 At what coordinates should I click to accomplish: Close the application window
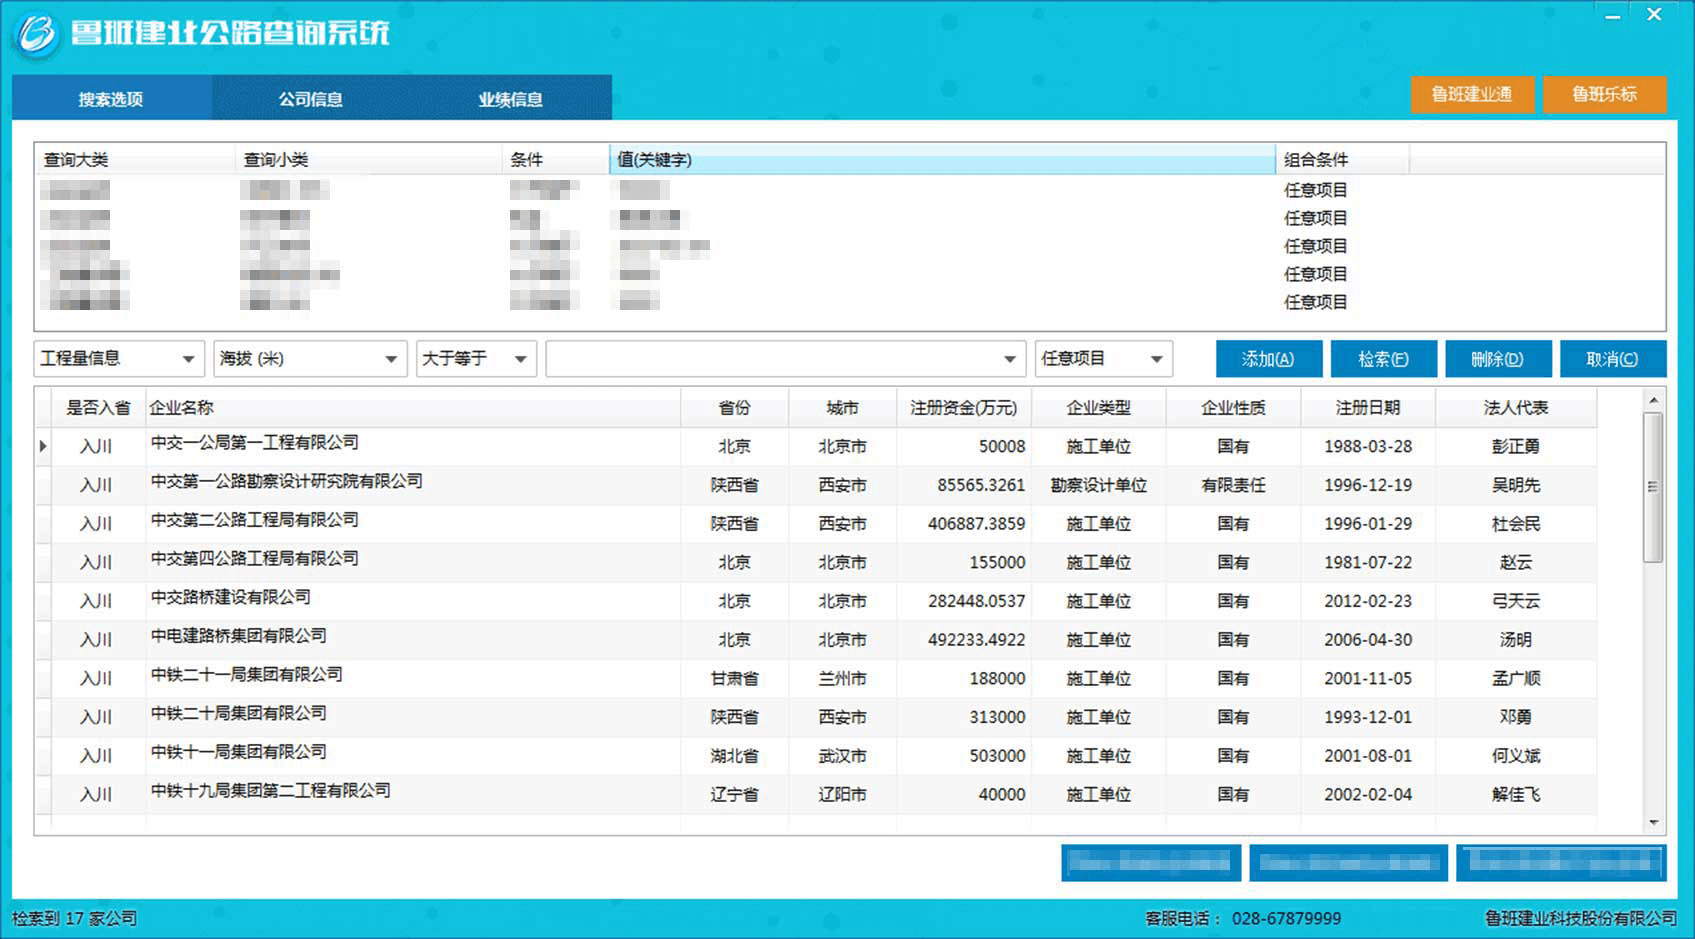coord(1654,15)
